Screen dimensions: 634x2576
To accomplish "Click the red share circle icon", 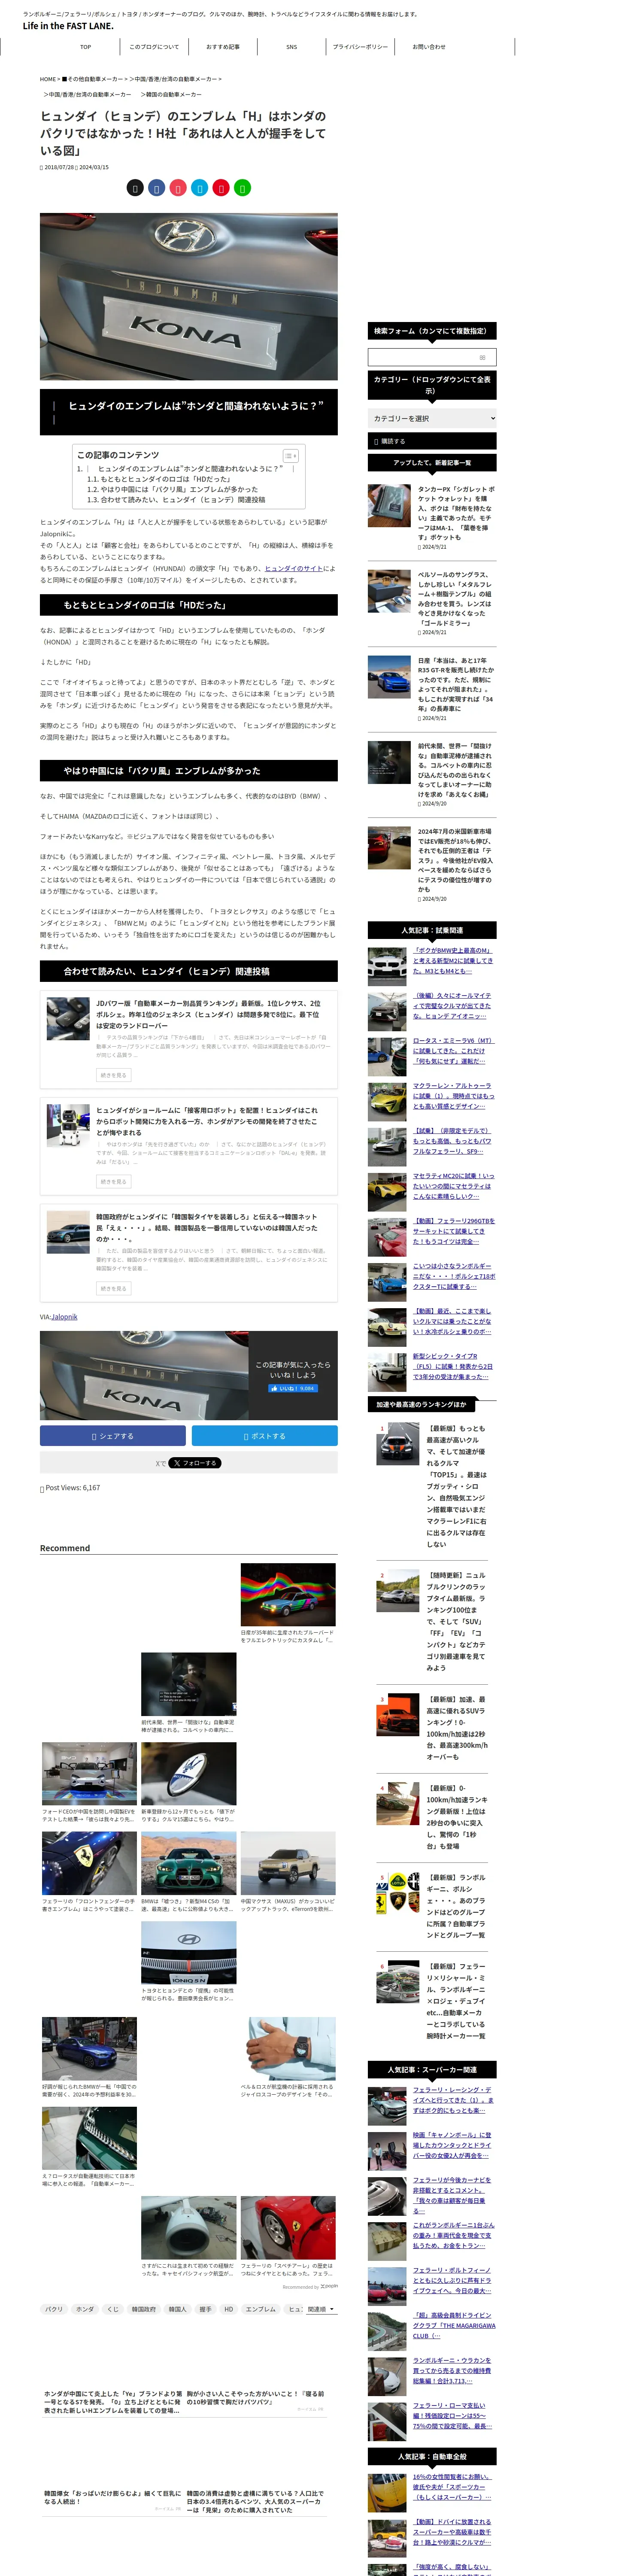I will [221, 188].
